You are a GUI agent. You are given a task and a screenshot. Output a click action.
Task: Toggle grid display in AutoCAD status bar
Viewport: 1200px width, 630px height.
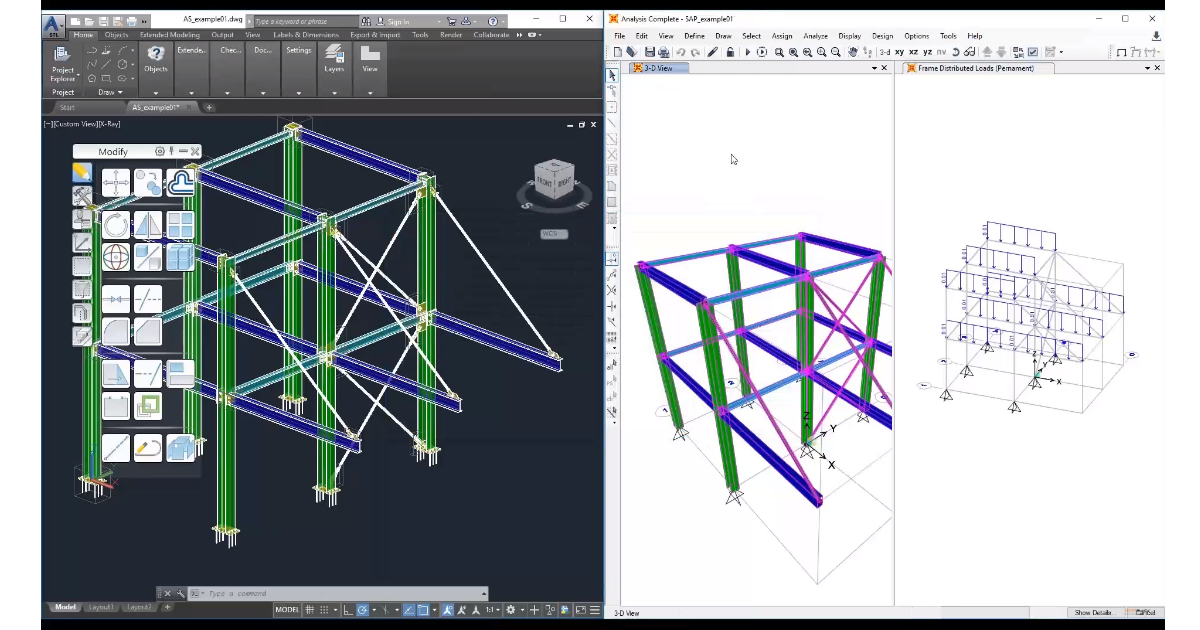(311, 610)
